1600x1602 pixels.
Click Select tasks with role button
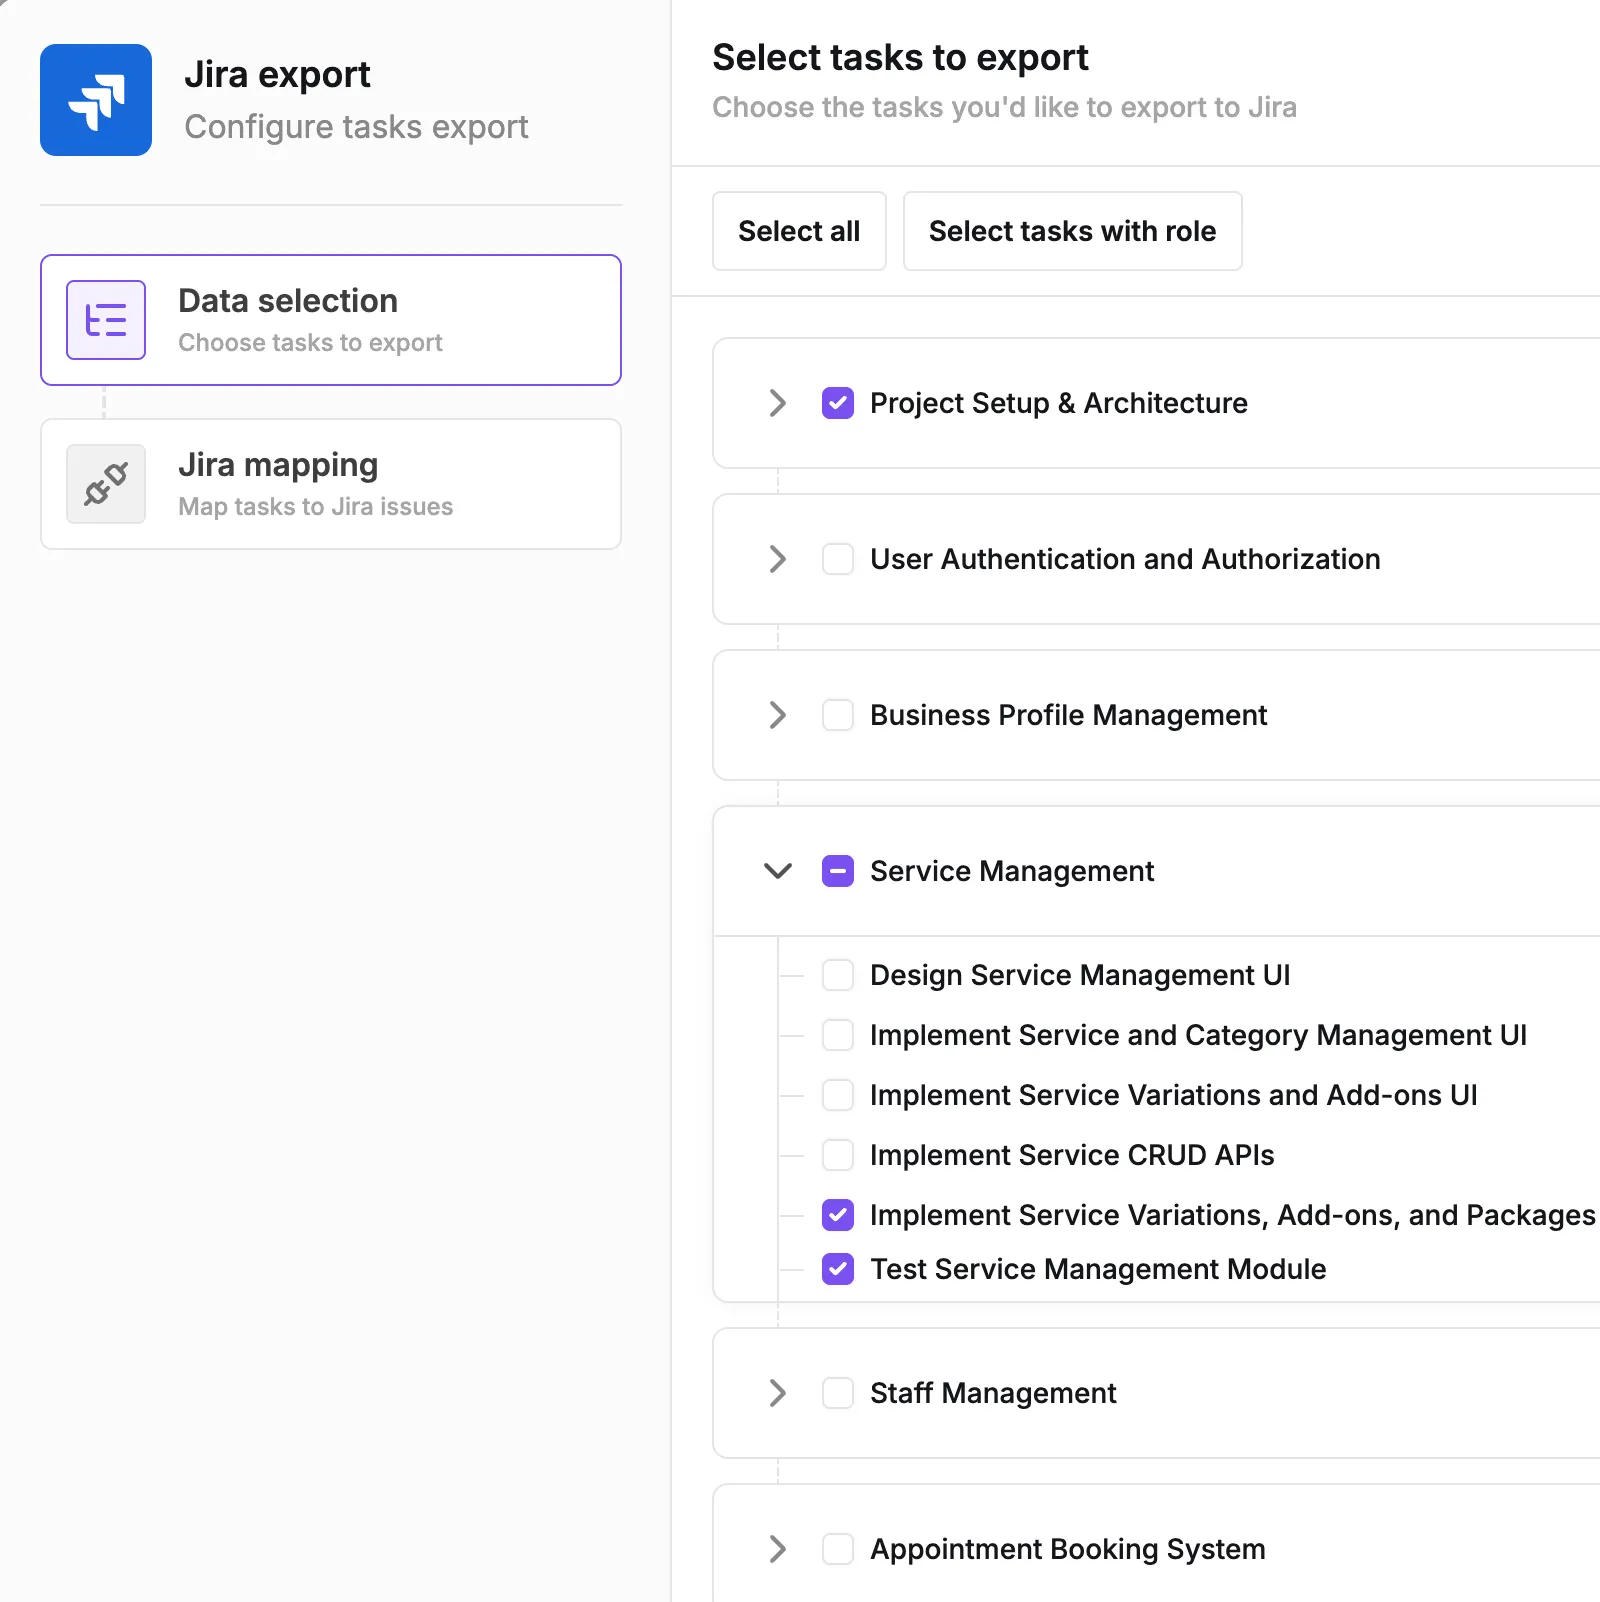click(1072, 231)
